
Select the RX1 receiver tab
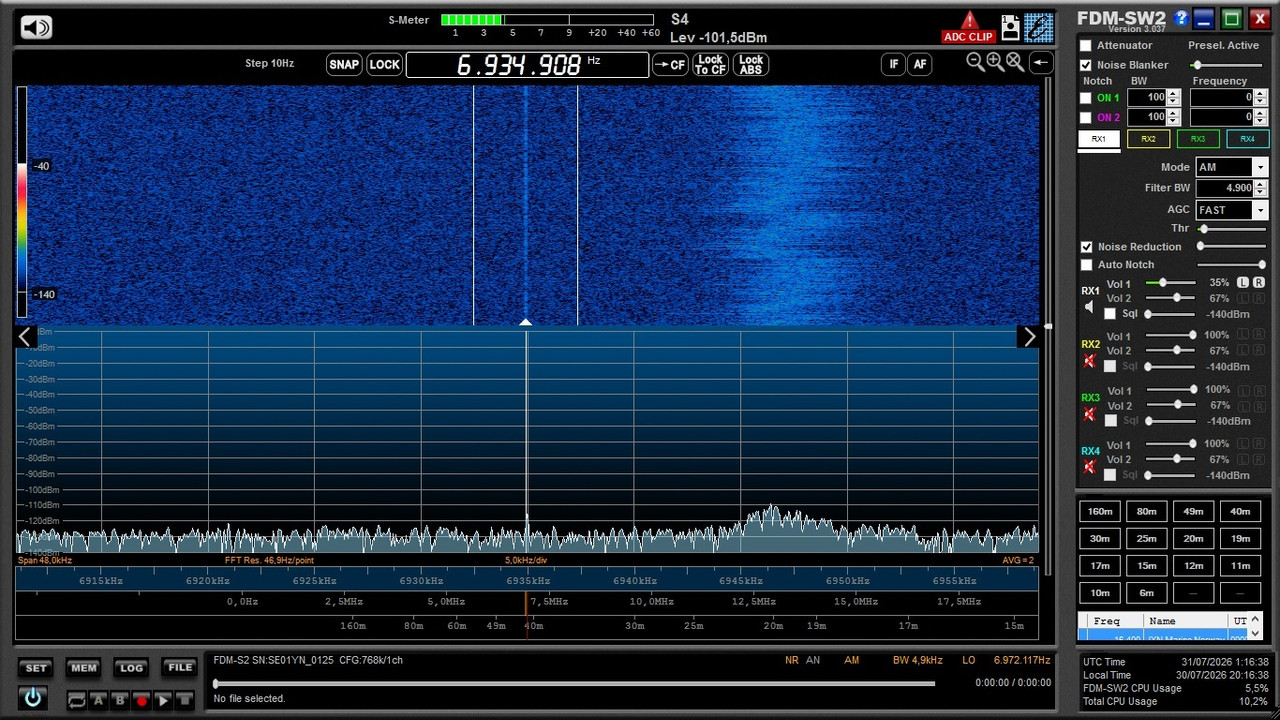pos(1099,139)
